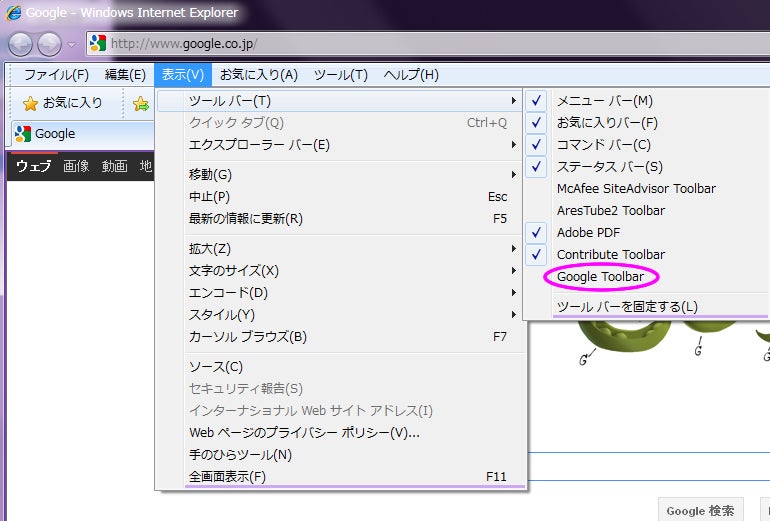Choose 中止(P) from the View menu
The image size is (770, 521).
pos(339,196)
